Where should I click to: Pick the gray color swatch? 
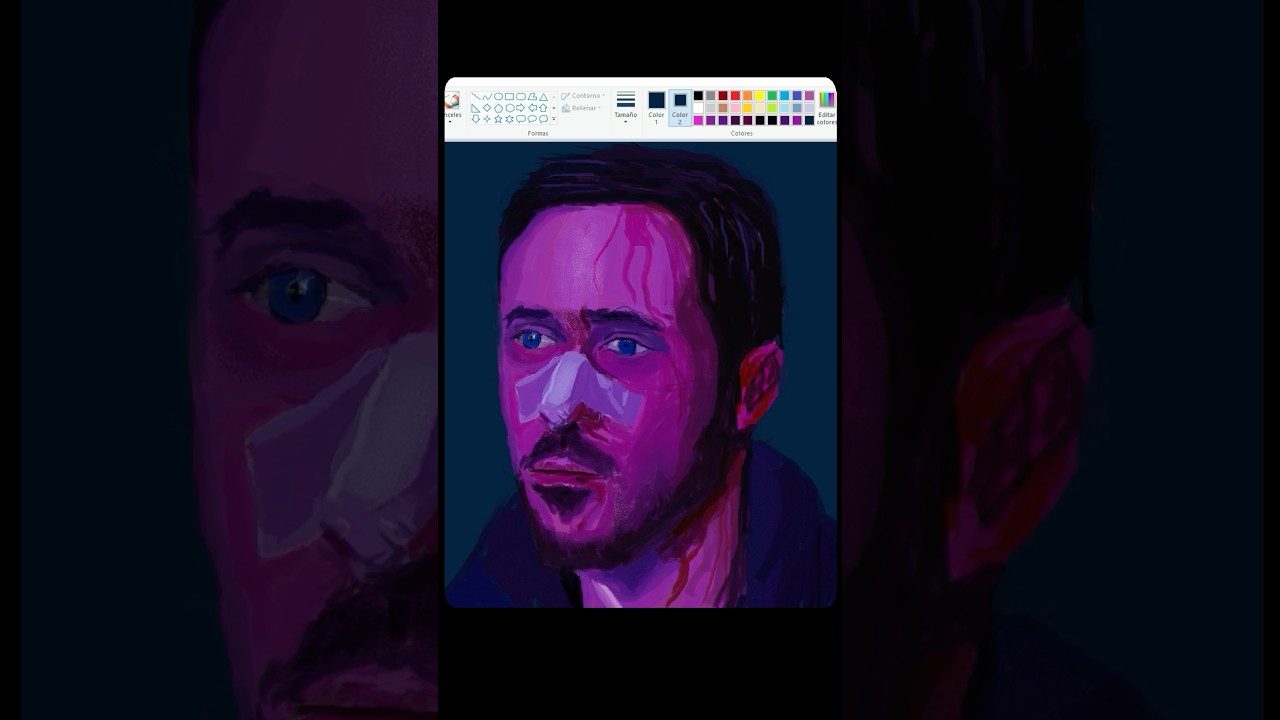tap(711, 96)
